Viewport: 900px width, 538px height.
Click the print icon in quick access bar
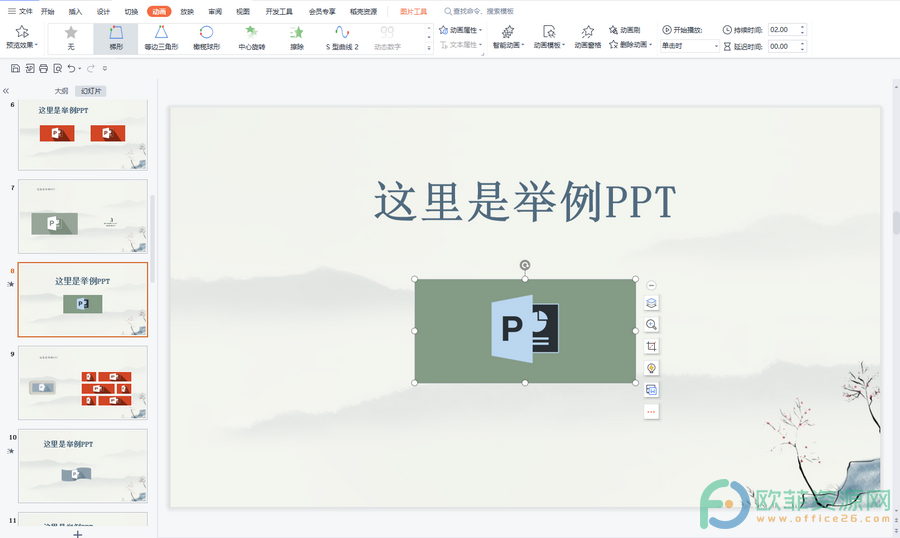44,68
